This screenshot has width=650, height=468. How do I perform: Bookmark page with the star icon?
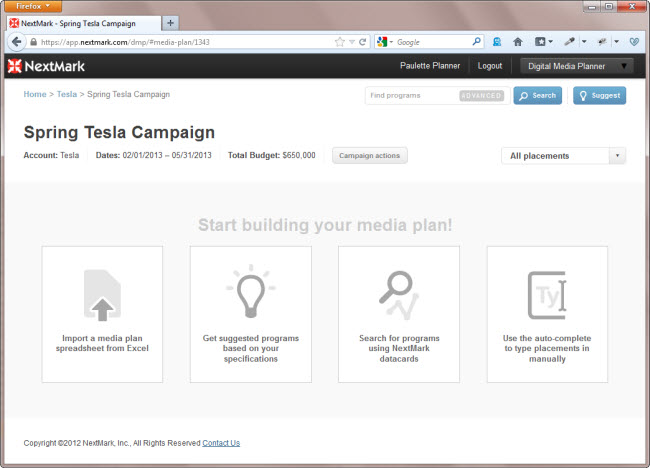340,42
